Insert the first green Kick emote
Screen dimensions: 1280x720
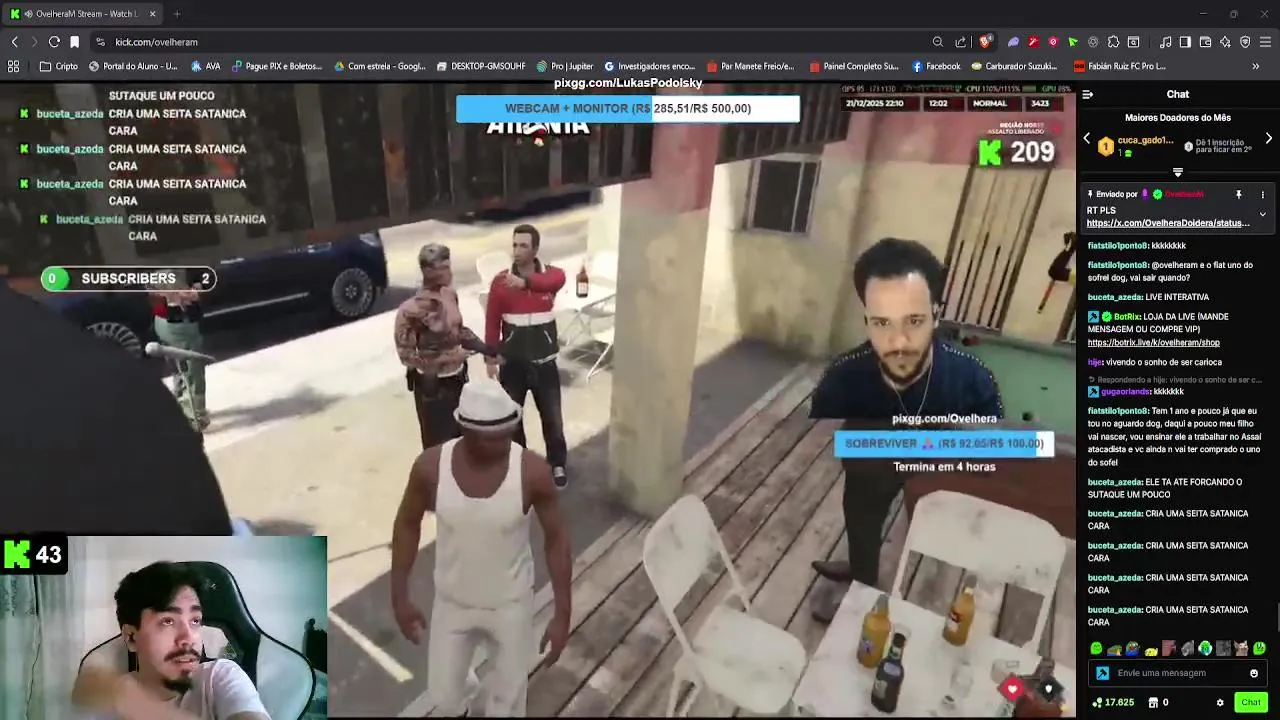pyautogui.click(x=1096, y=648)
